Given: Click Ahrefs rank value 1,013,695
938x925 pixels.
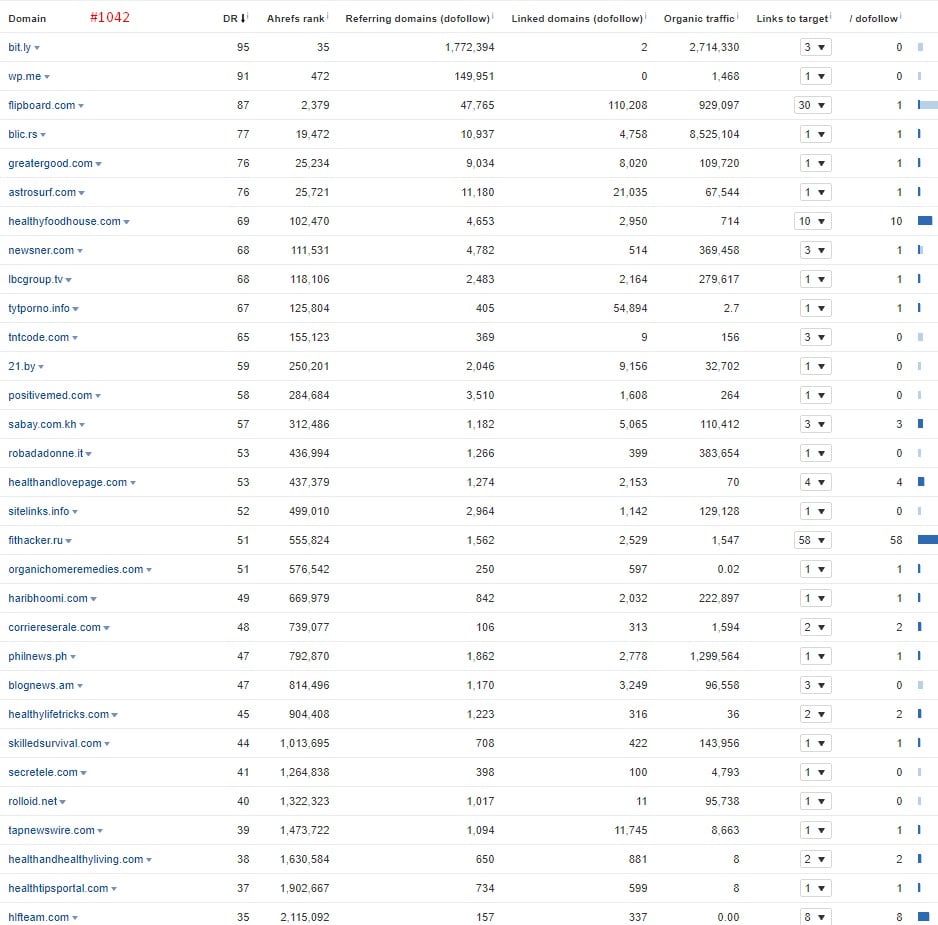Looking at the screenshot, I should tap(304, 743).
